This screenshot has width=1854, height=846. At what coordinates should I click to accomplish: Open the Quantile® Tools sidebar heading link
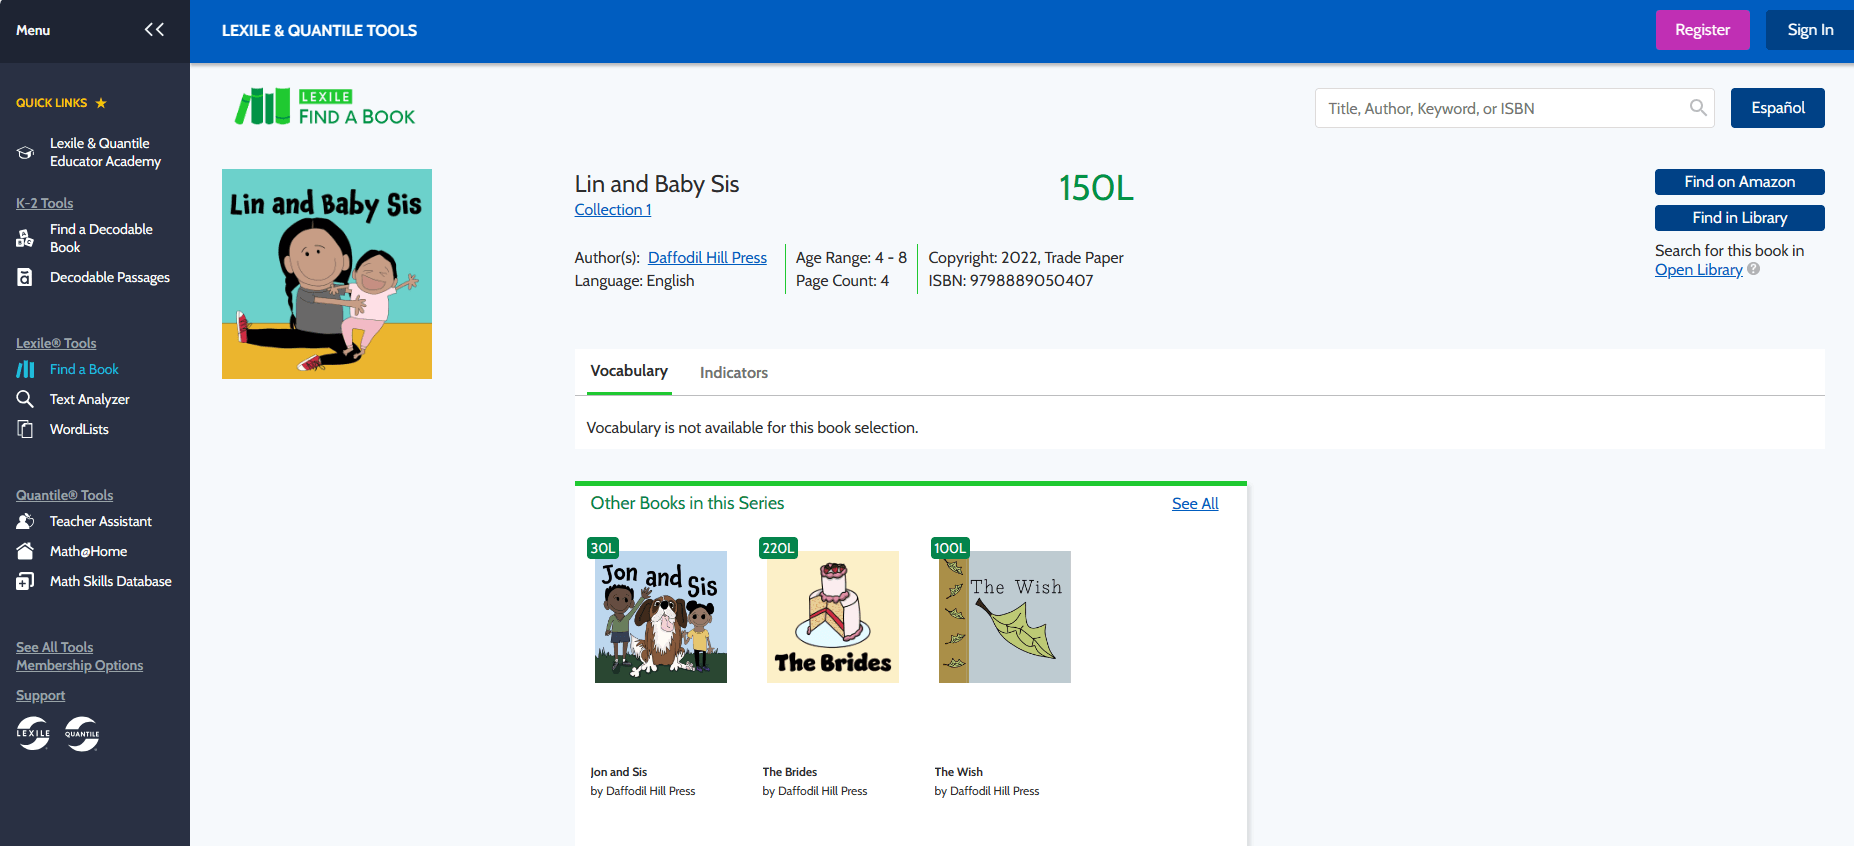point(64,495)
